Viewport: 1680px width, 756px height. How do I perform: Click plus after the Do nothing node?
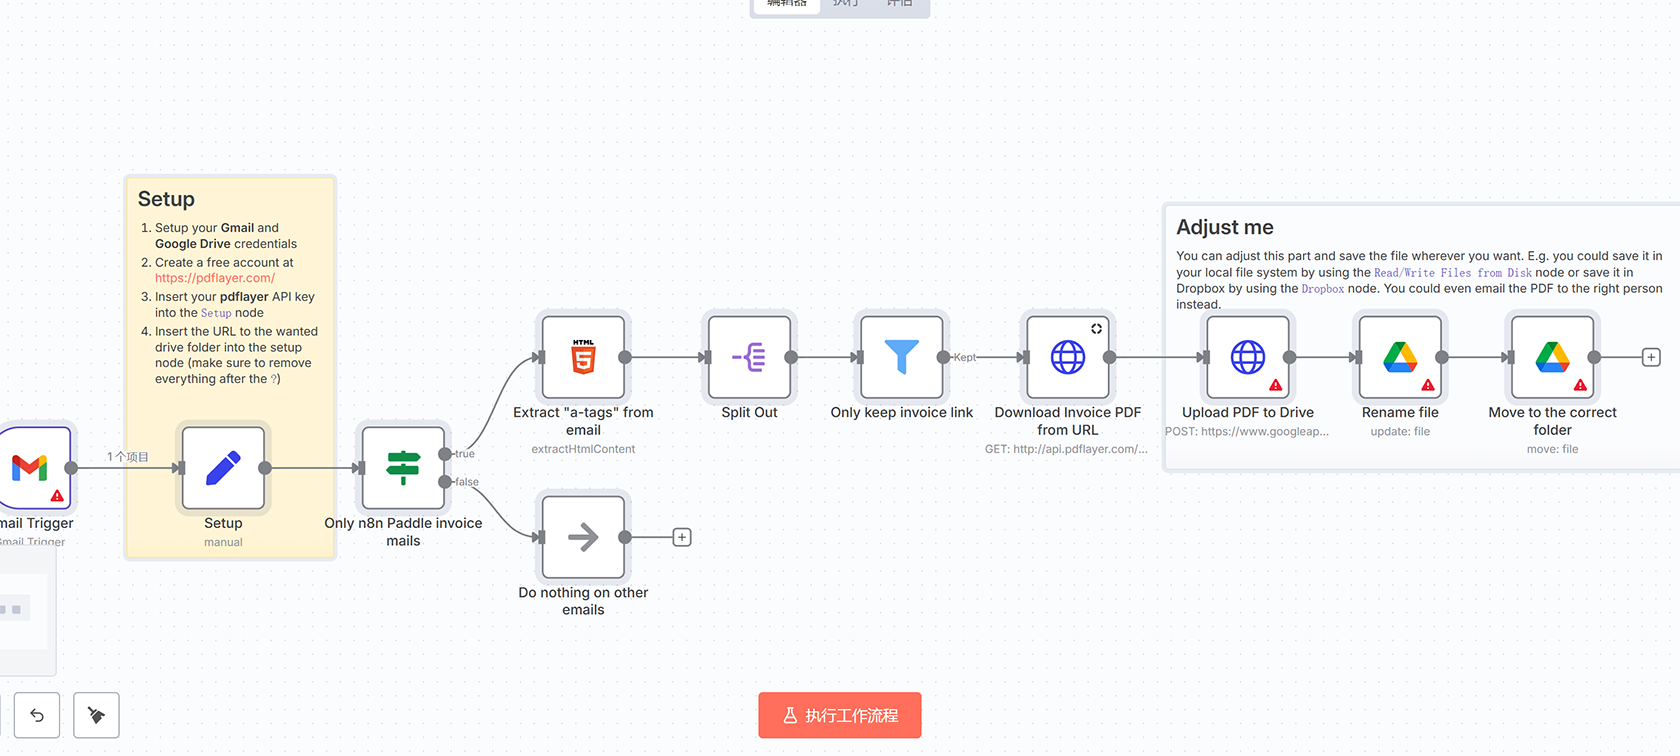click(x=682, y=537)
